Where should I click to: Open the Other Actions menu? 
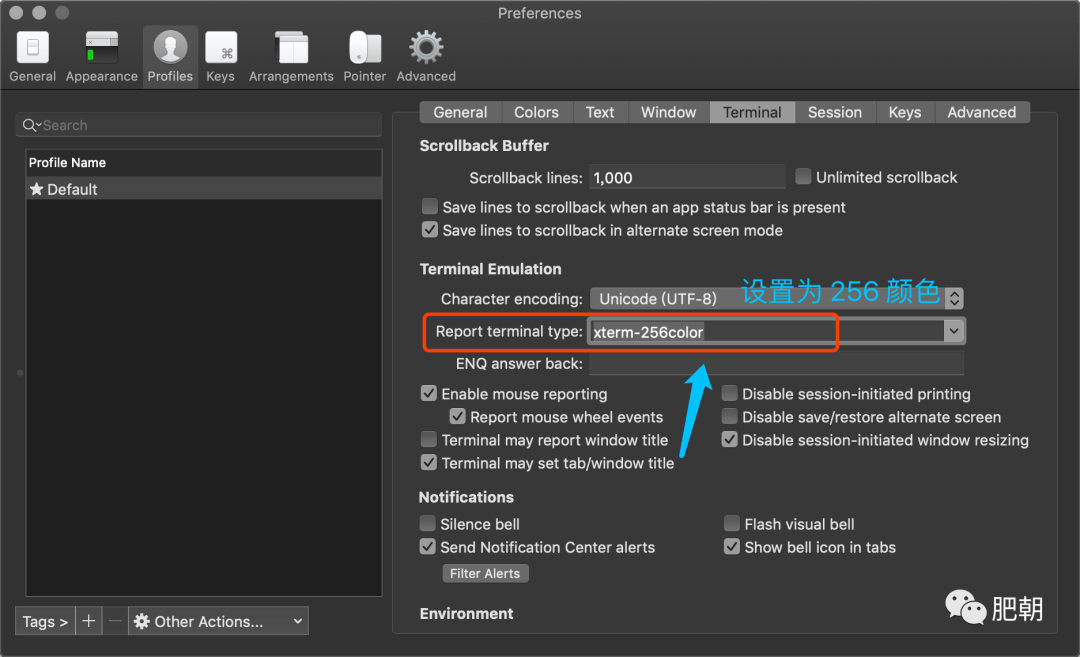tap(218, 621)
